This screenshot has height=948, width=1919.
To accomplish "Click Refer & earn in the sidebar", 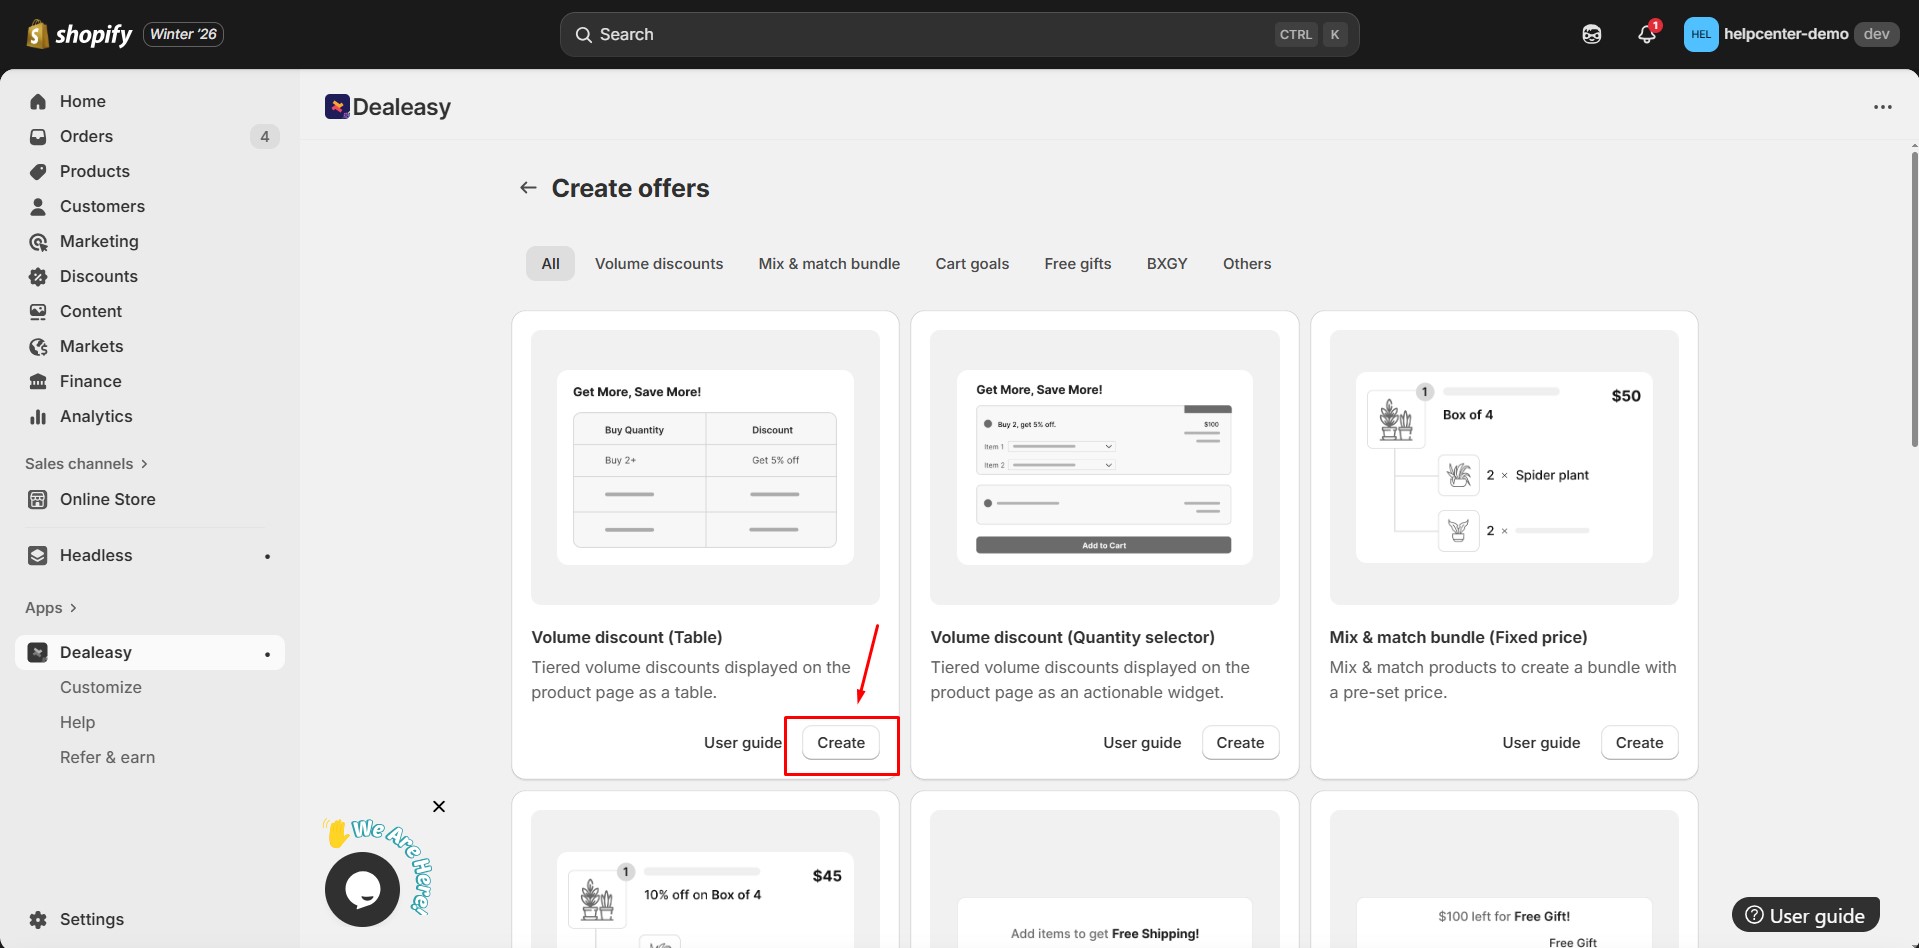I will coord(106,757).
